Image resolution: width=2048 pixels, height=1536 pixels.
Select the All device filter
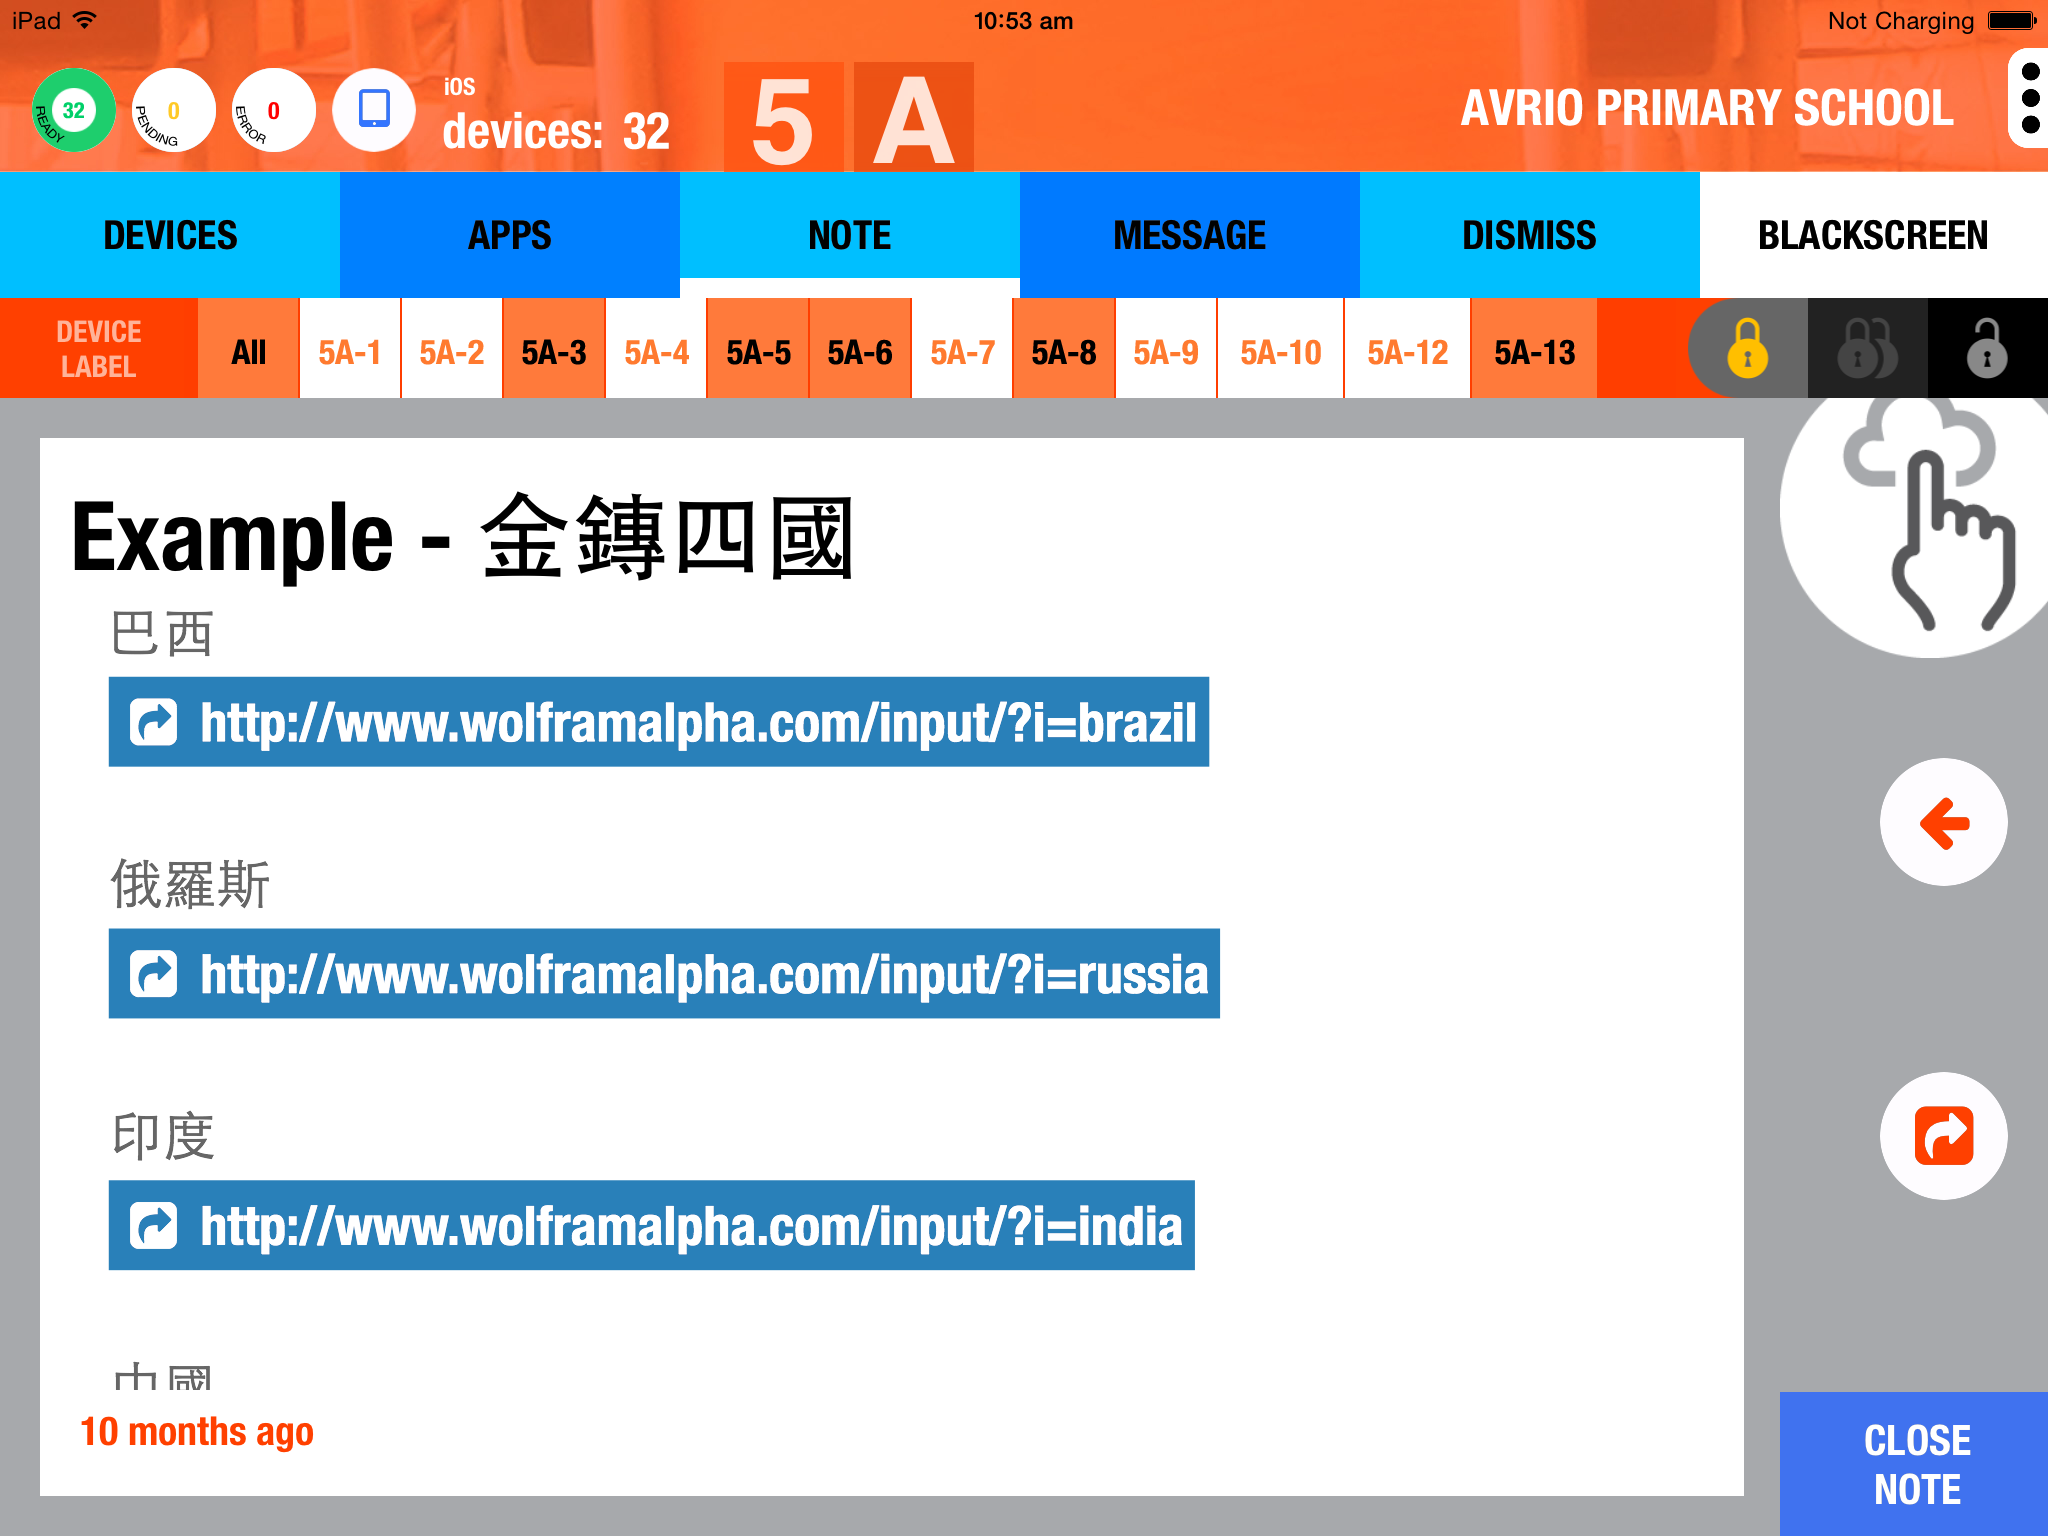(x=248, y=348)
